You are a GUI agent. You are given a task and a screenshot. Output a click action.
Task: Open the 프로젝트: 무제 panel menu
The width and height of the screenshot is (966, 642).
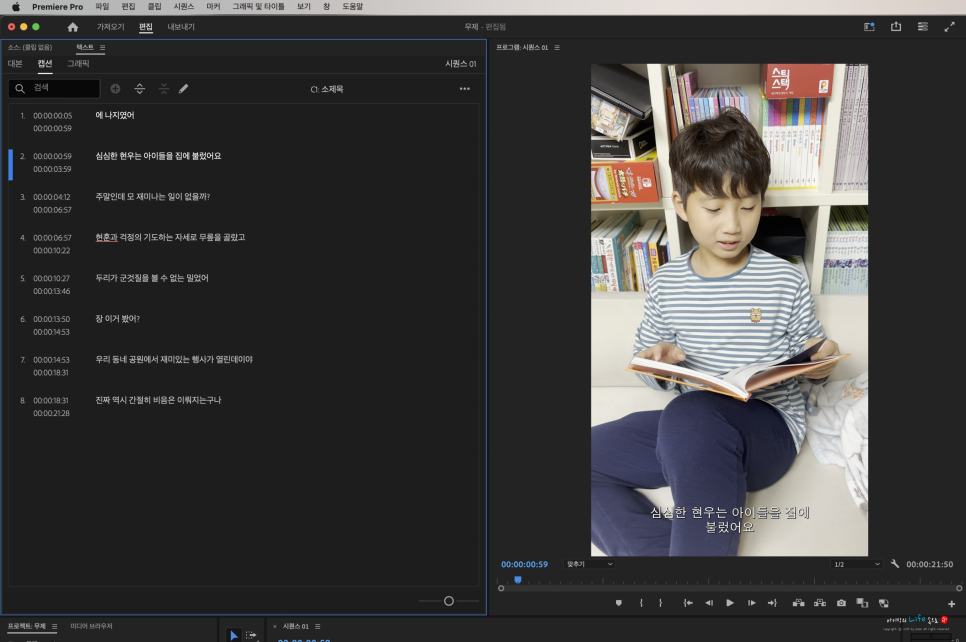coord(55,627)
